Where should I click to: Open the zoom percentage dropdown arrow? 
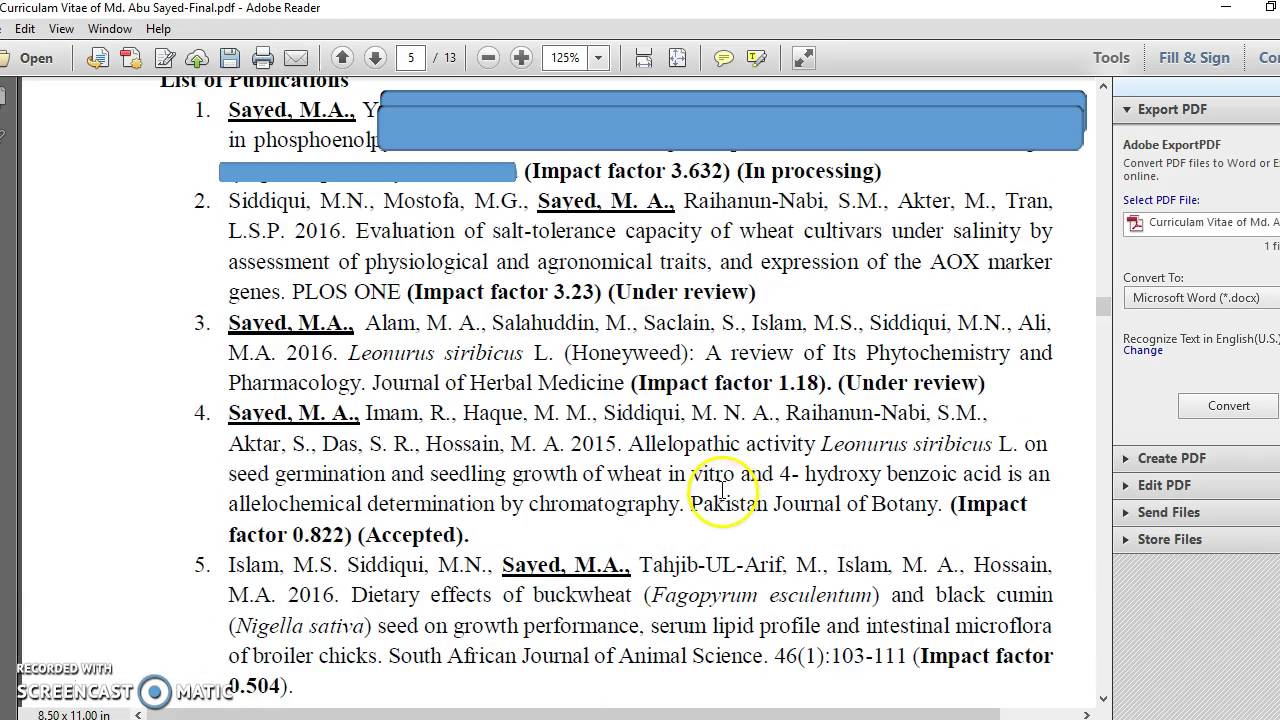(598, 58)
